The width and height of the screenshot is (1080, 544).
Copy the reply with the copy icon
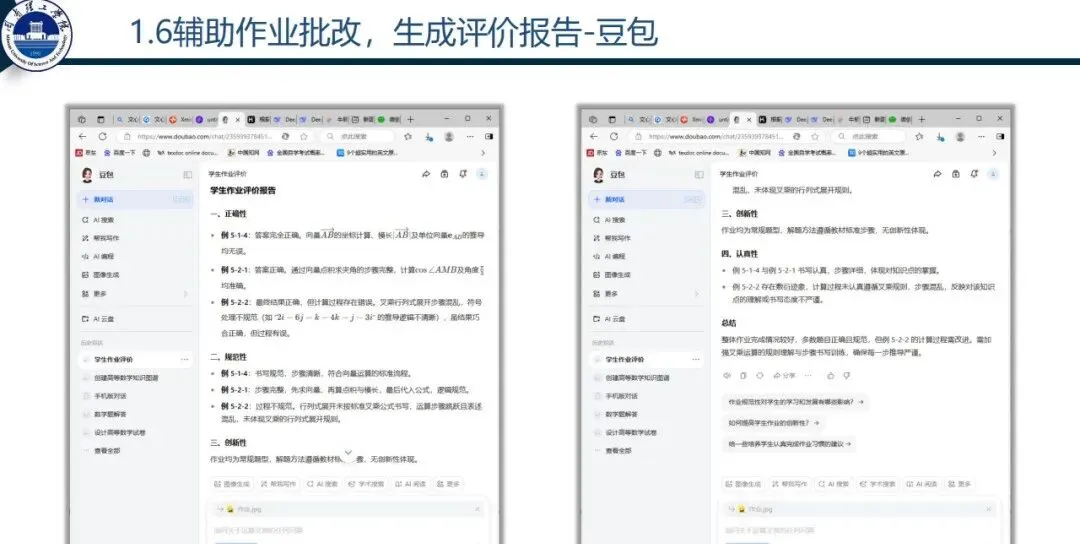[x=743, y=375]
